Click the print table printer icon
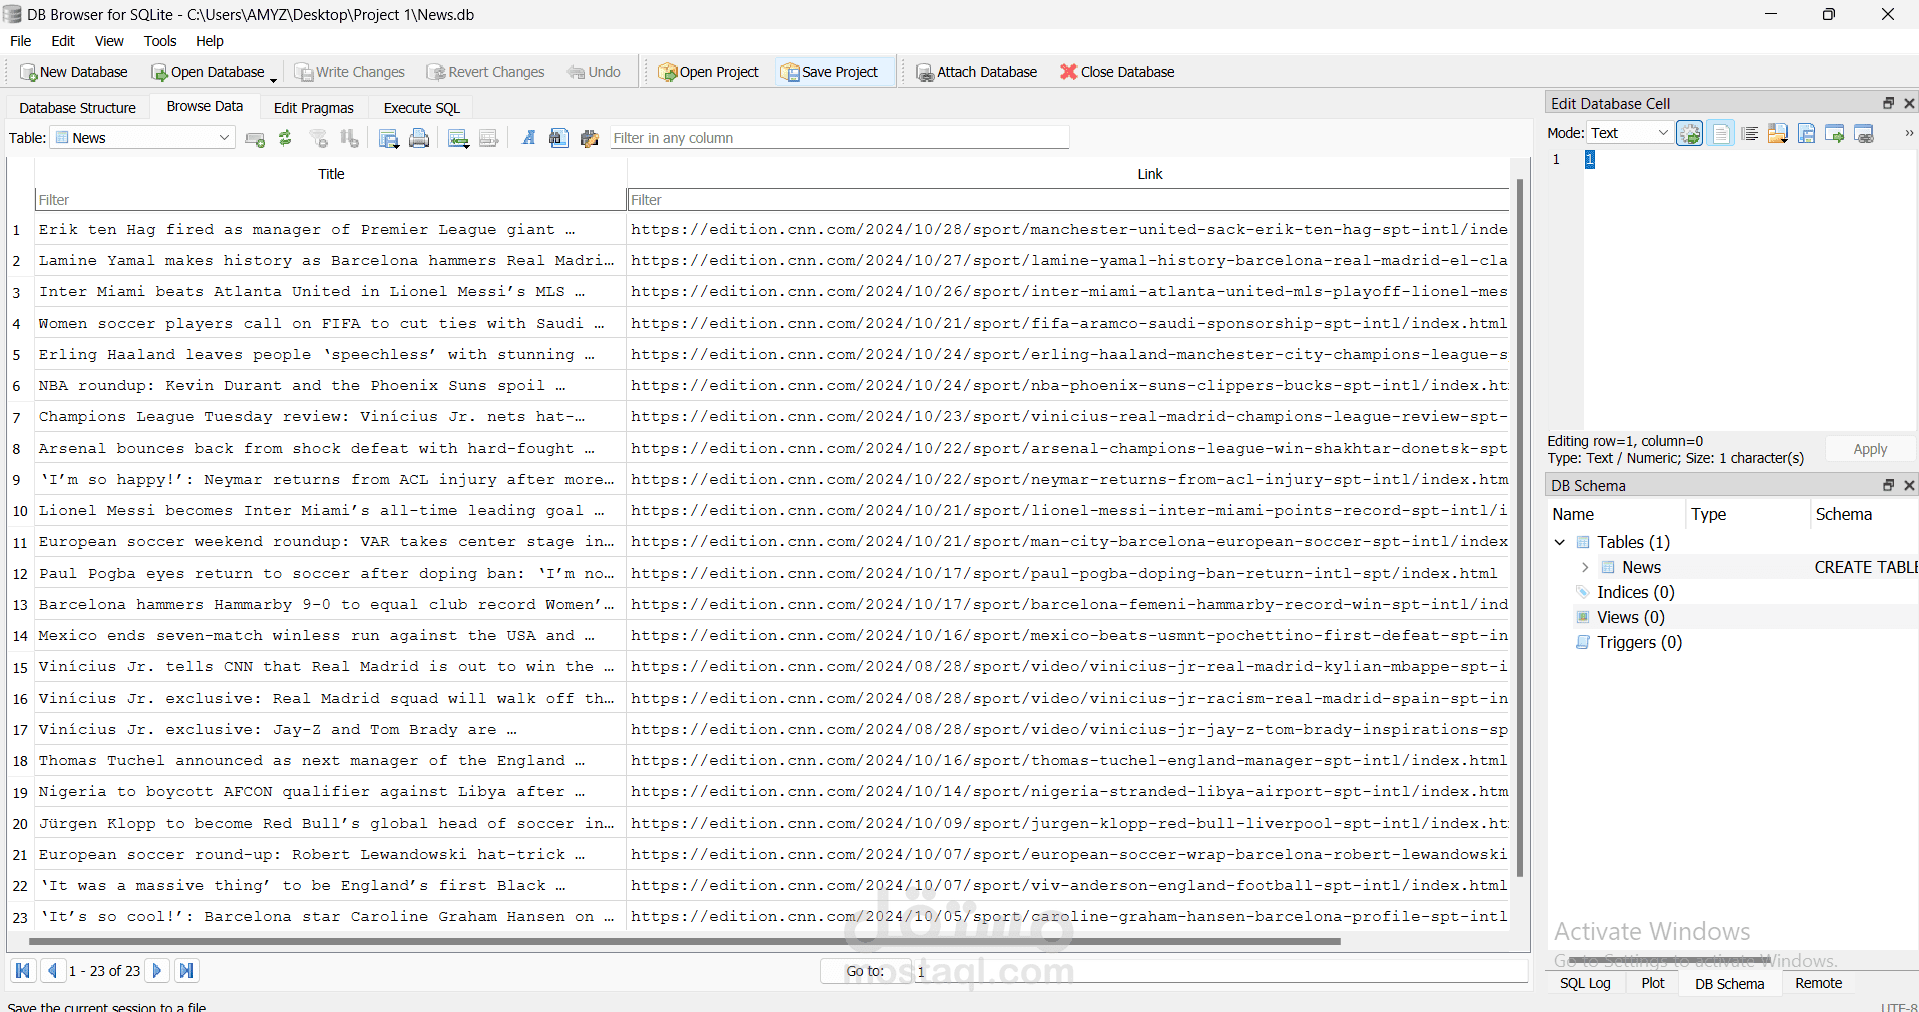The width and height of the screenshot is (1919, 1012). (x=419, y=138)
